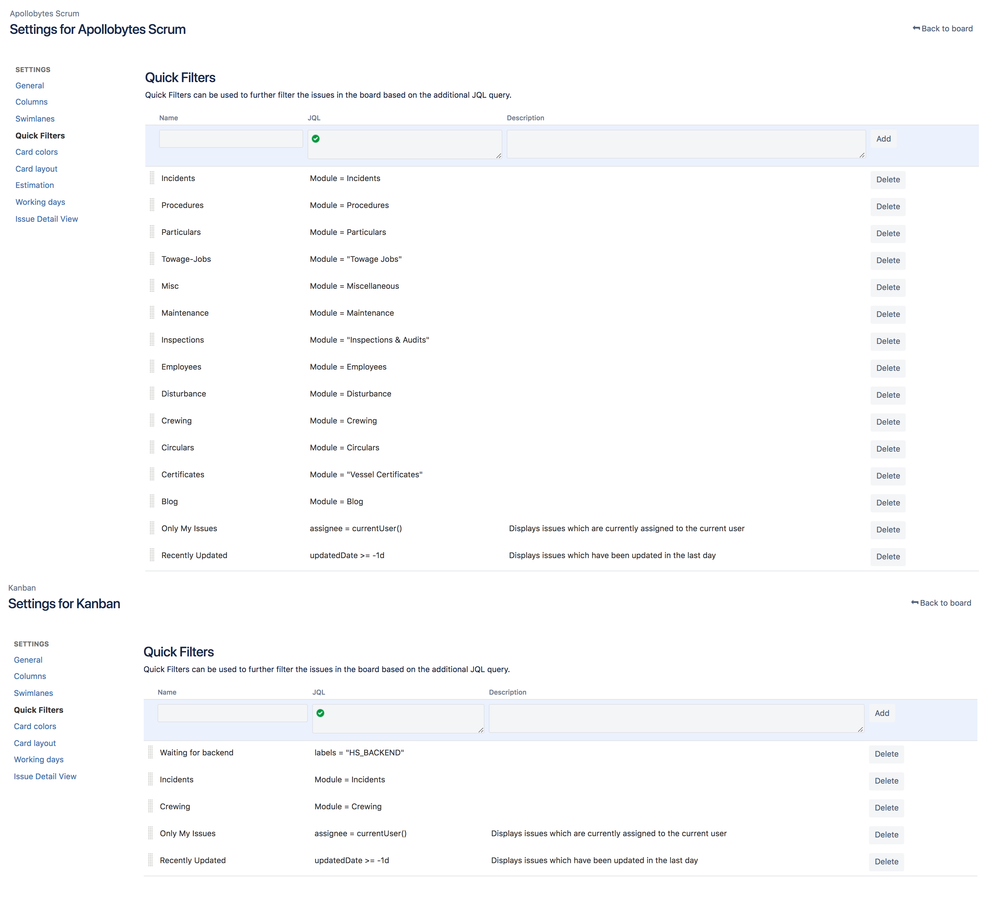
Task: Delete the Procedures quick filter
Action: pyautogui.click(x=888, y=206)
